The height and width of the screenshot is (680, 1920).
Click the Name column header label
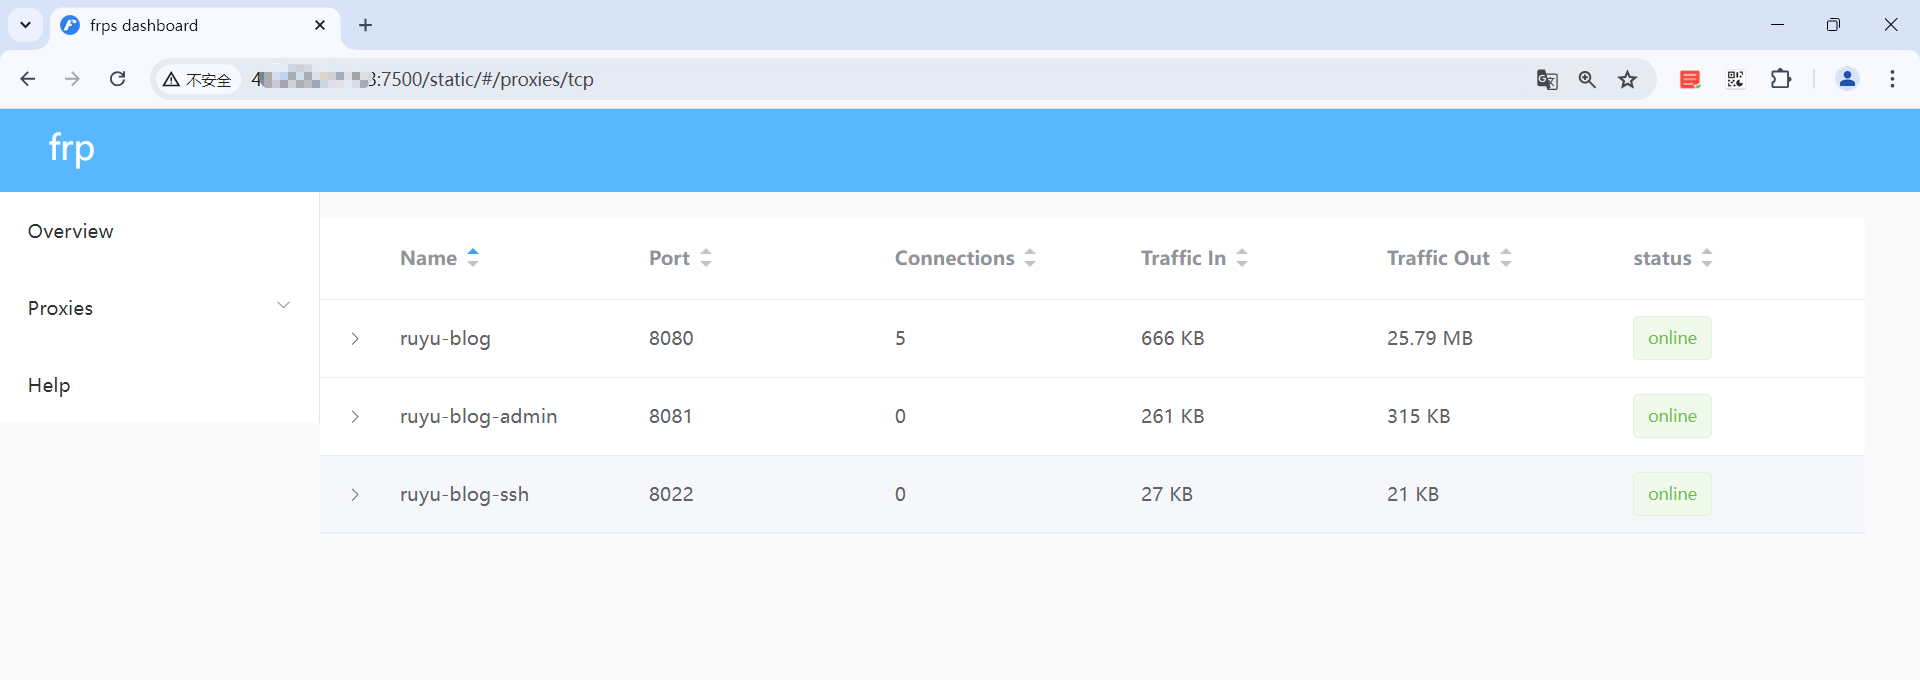point(428,258)
